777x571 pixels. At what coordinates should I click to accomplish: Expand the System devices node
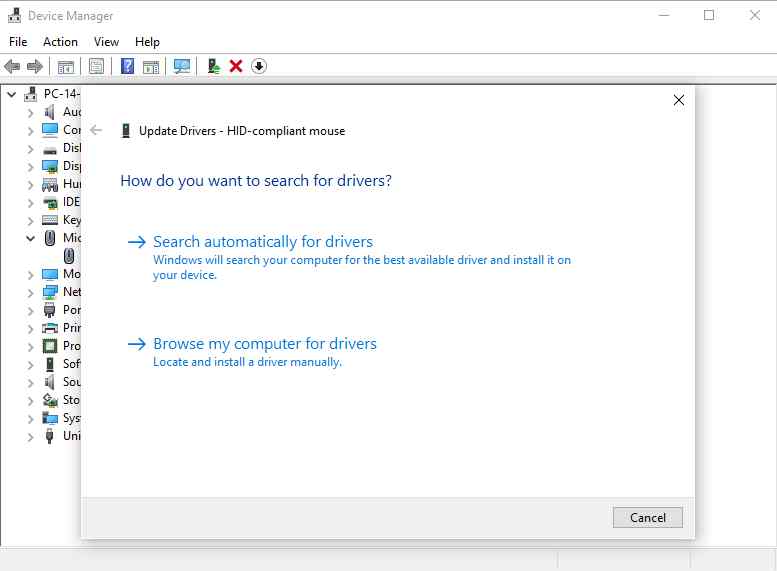pyautogui.click(x=30, y=419)
